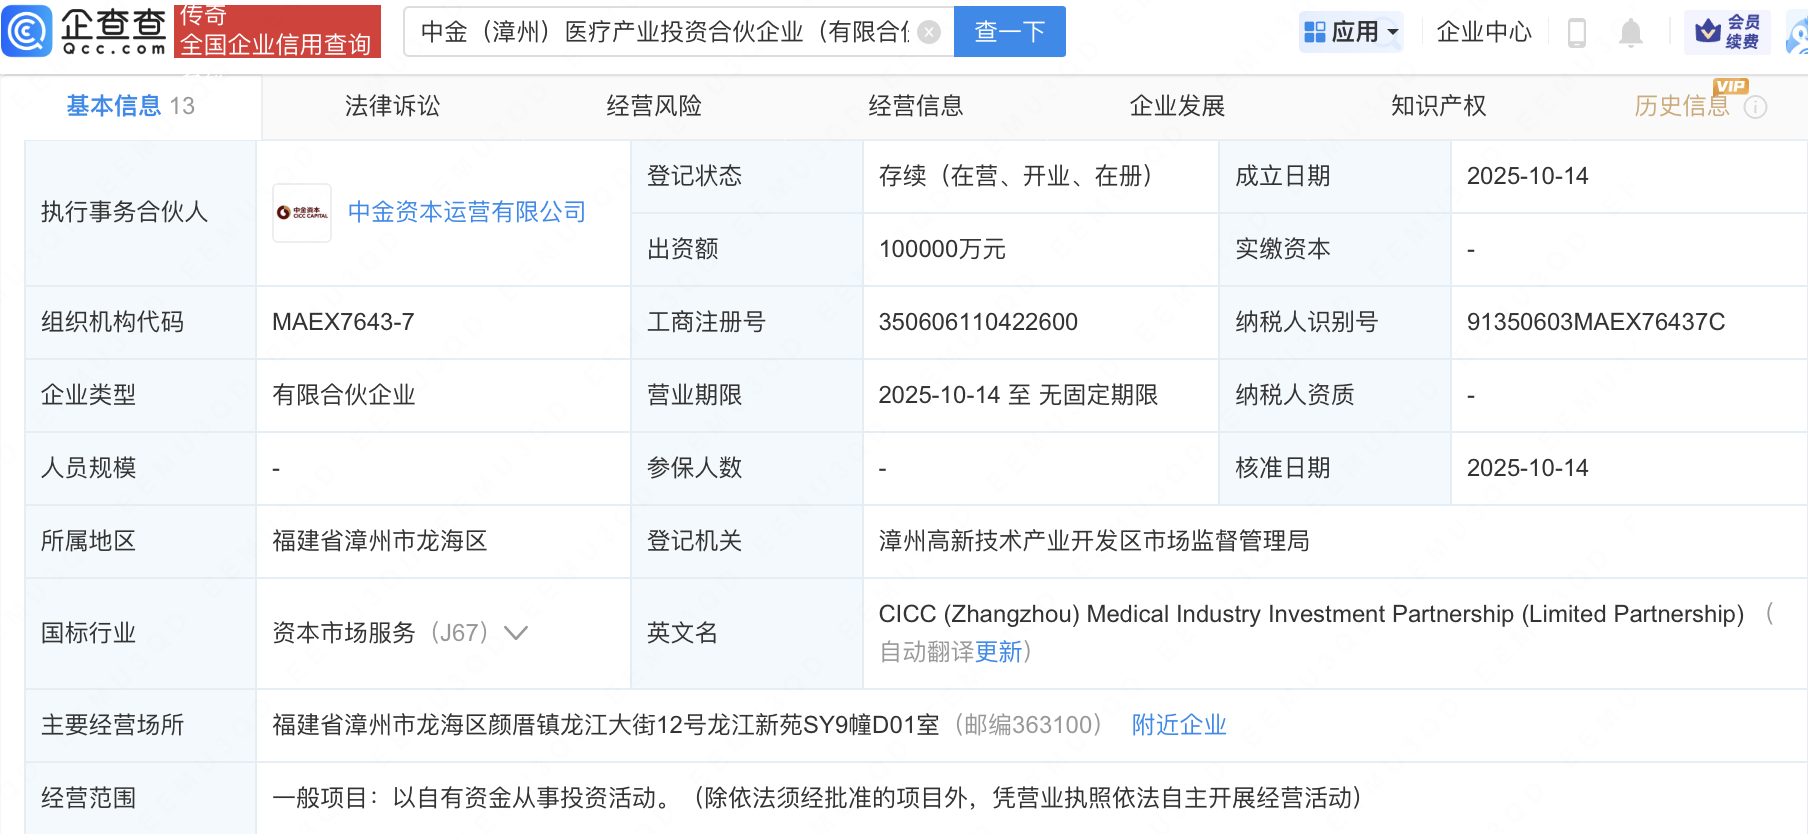
Task: Select the 知识产权 tab
Action: (x=1438, y=106)
